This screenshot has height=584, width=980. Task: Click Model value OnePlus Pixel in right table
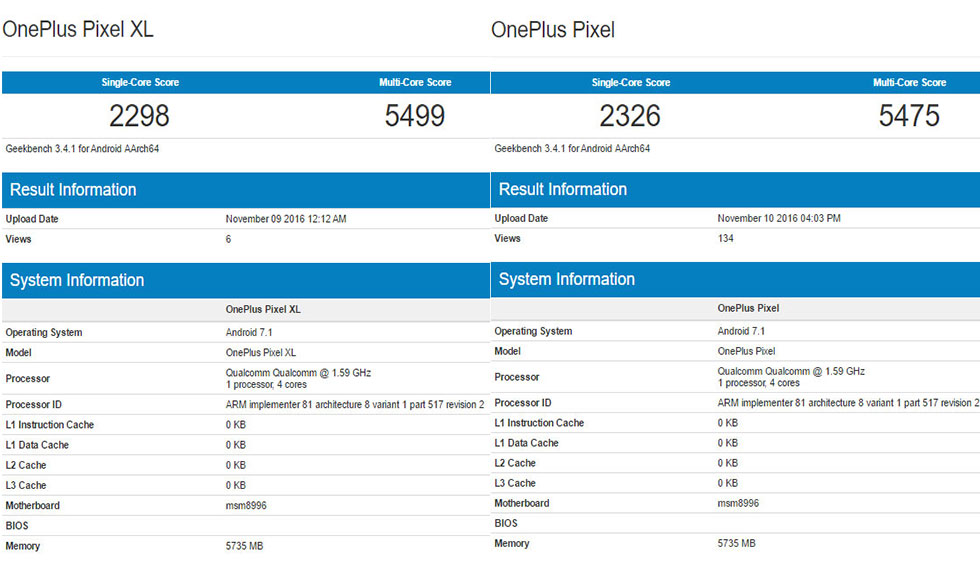point(746,351)
